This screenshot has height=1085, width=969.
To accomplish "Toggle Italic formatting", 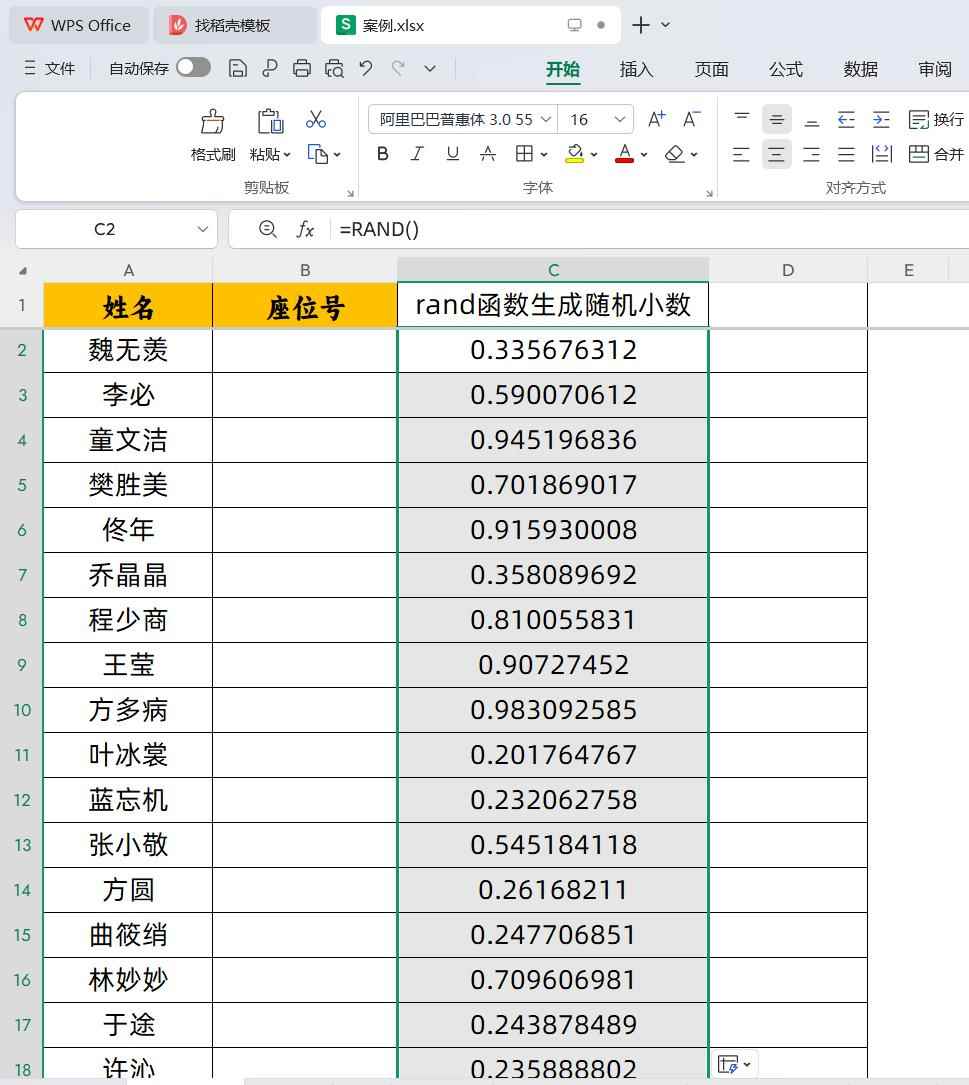I will point(417,154).
